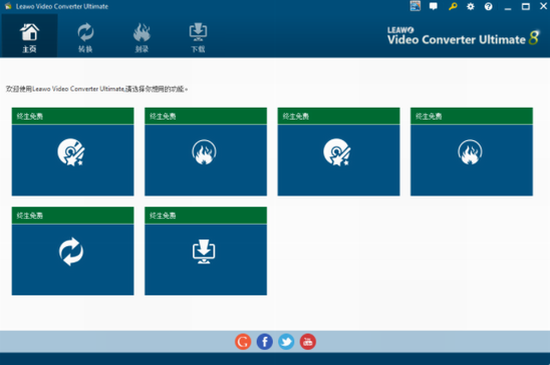Click the key registration icon
Viewport: 550px width, 365px height.
453,6
